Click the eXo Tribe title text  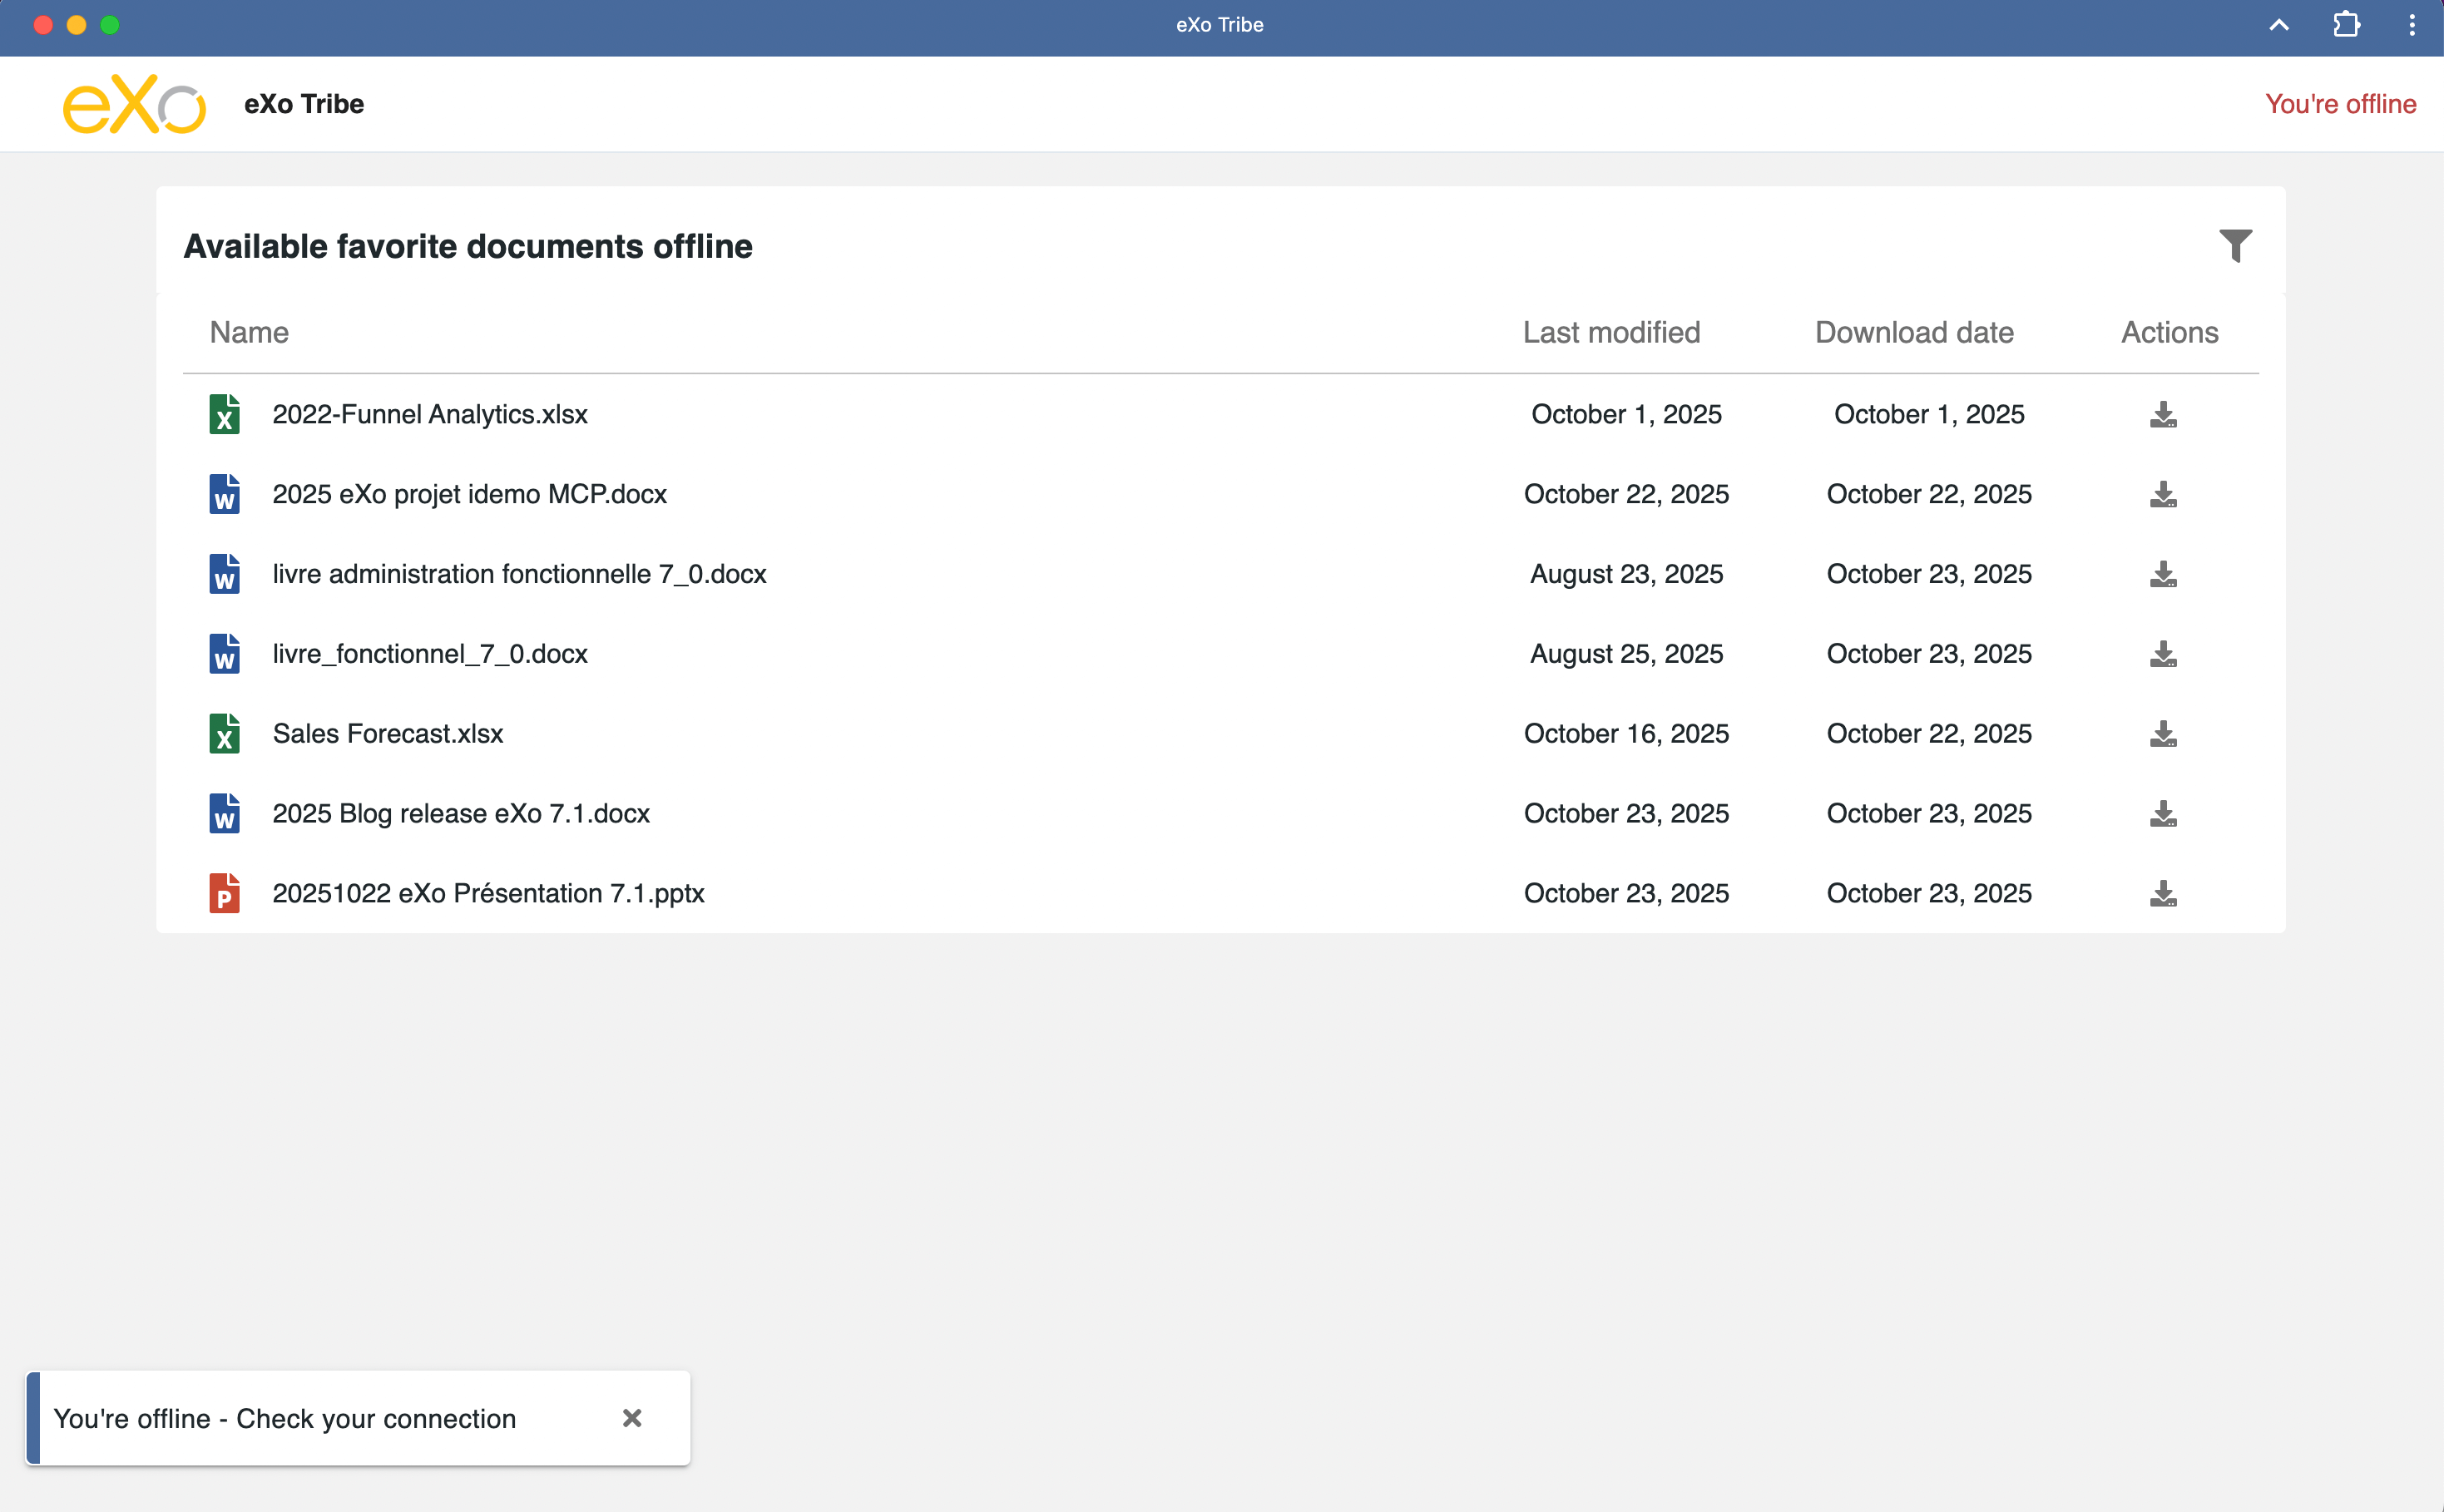(304, 104)
